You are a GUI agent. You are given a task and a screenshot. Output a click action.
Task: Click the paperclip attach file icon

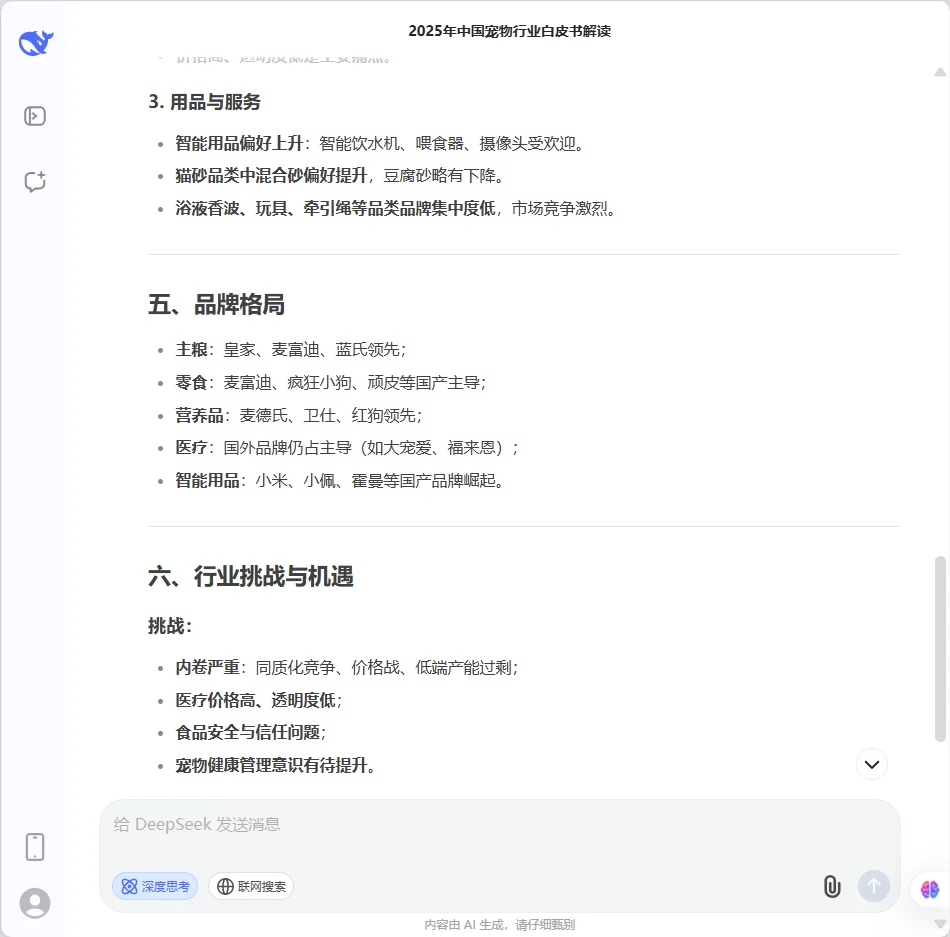(x=832, y=886)
